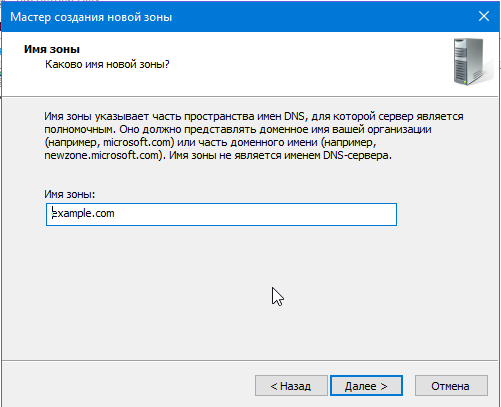Viewport: 501px width, 407px height.
Task: Focus the Имя зоны text field
Action: (221, 214)
